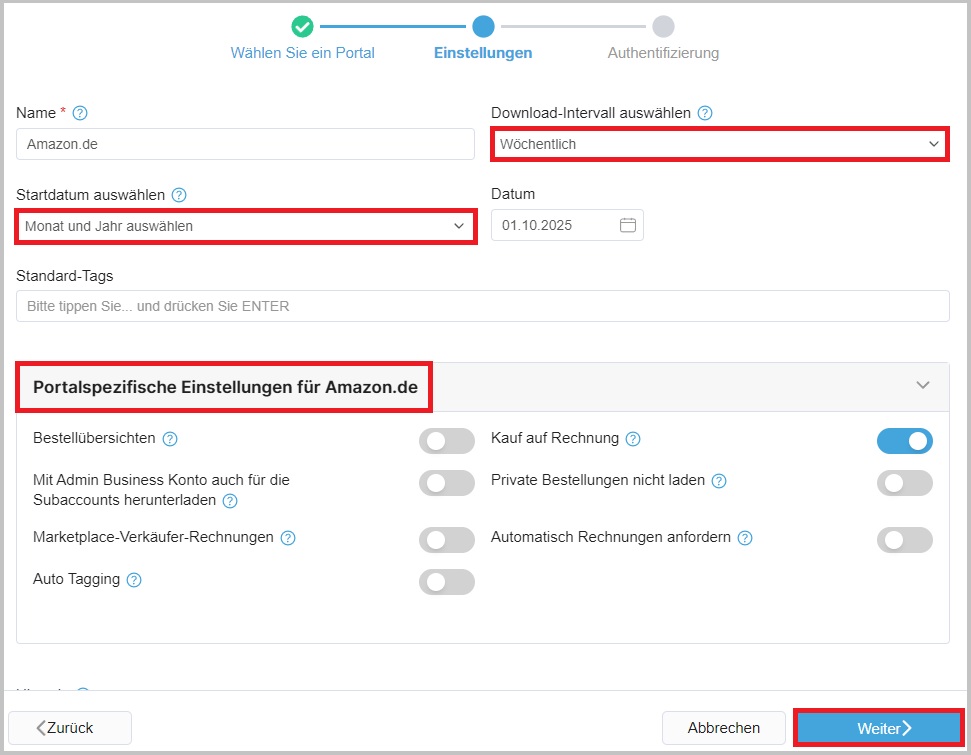Select the Authentifizierung step label

(663, 53)
